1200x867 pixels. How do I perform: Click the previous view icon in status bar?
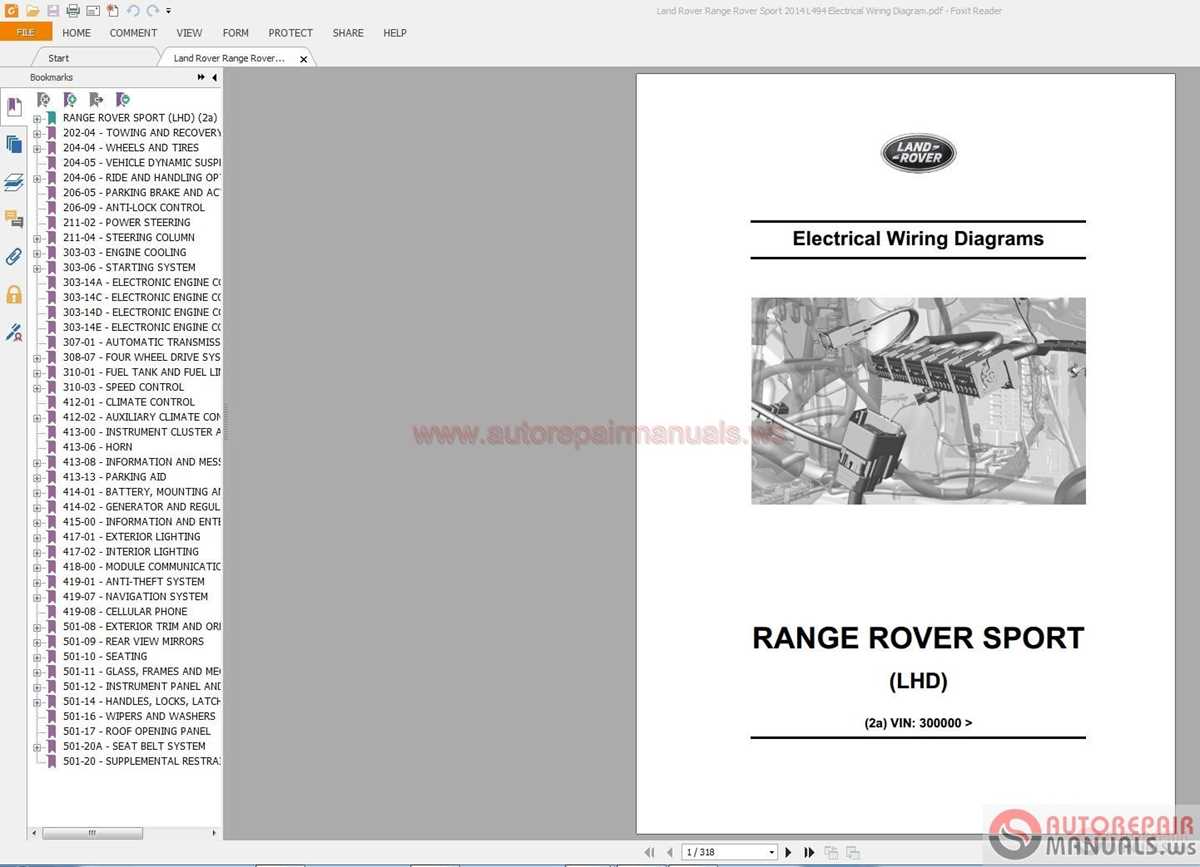pos(832,853)
